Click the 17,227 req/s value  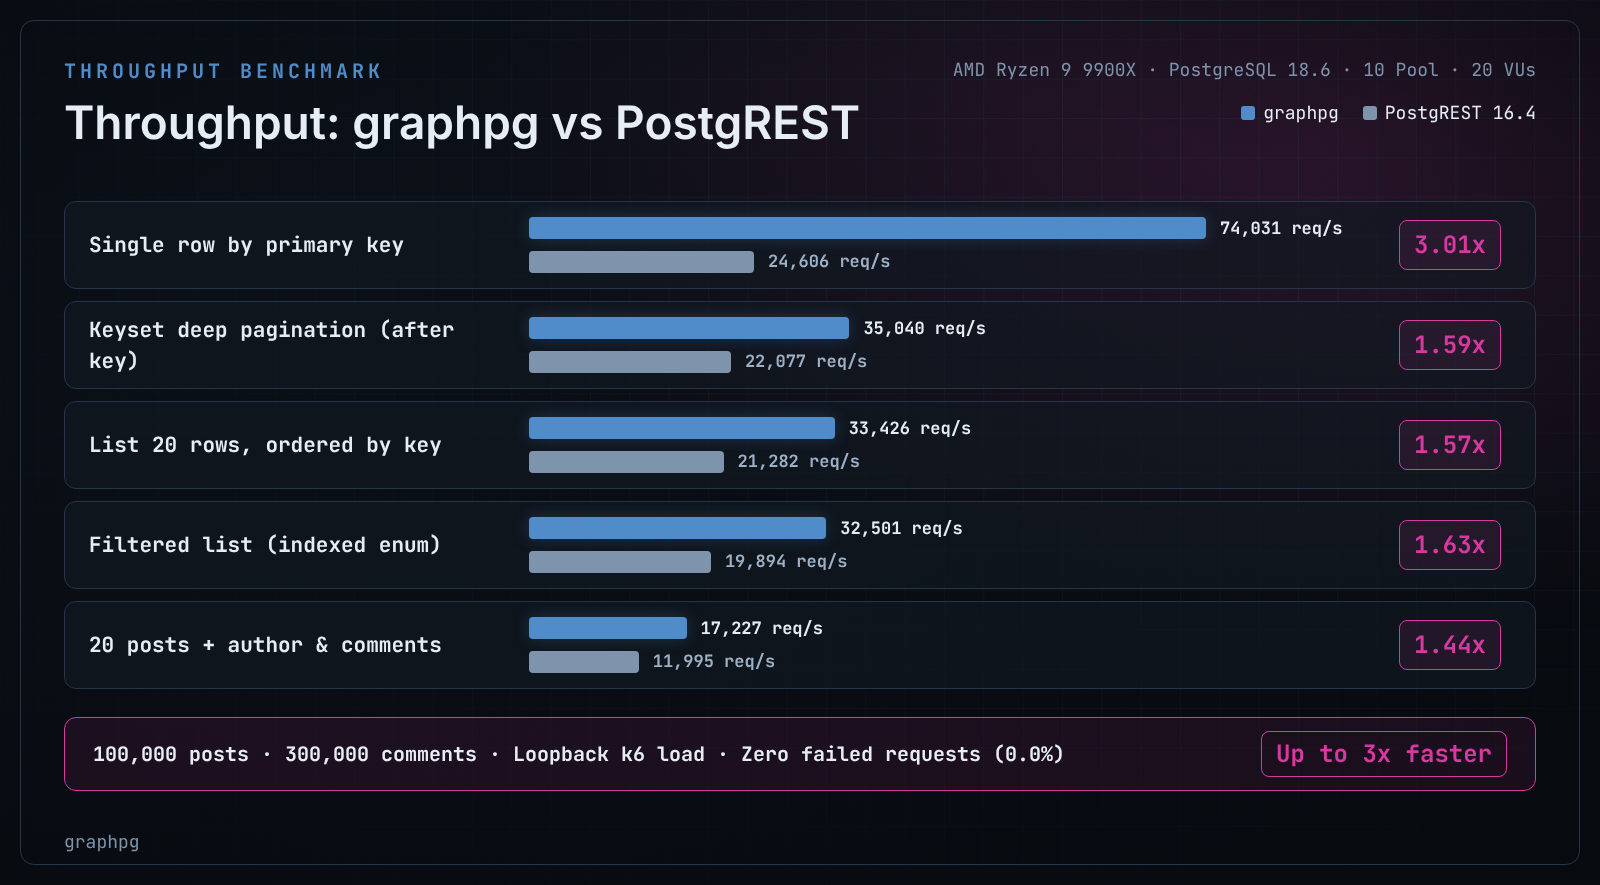click(x=762, y=628)
